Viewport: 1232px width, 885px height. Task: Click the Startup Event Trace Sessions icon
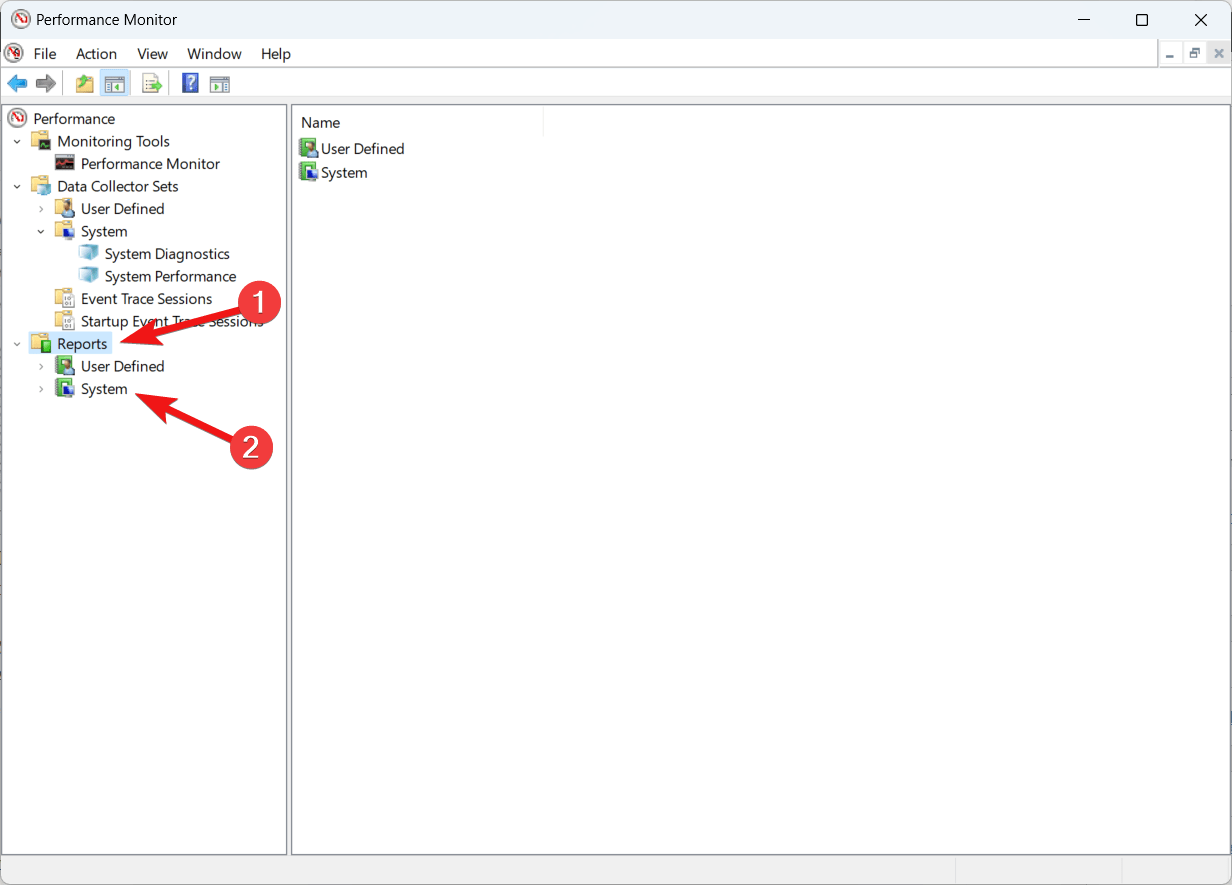click(65, 321)
